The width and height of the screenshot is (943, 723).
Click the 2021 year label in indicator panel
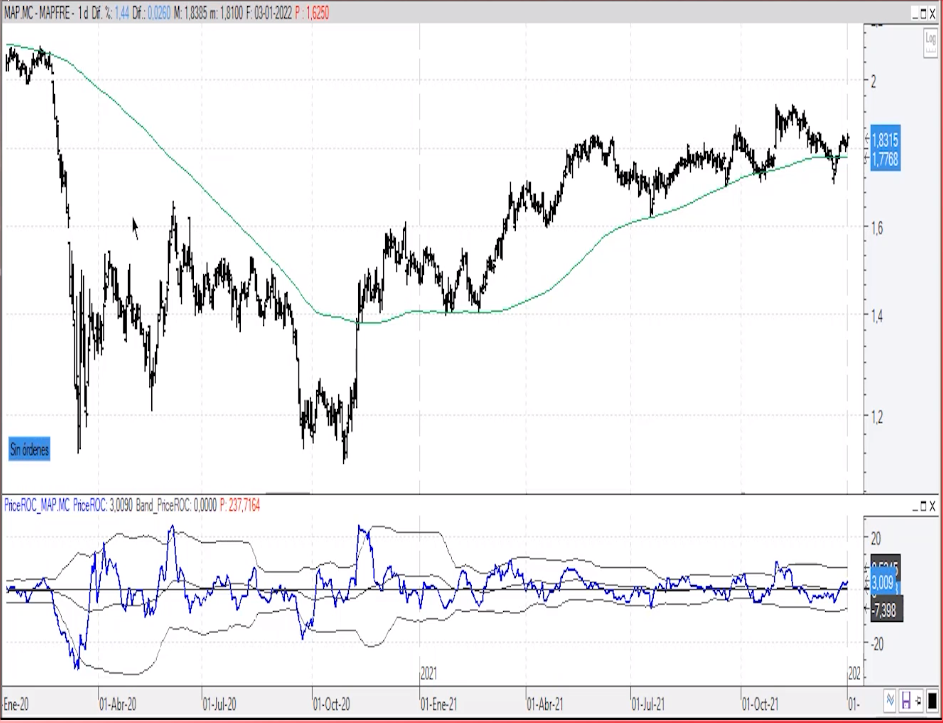point(429,674)
